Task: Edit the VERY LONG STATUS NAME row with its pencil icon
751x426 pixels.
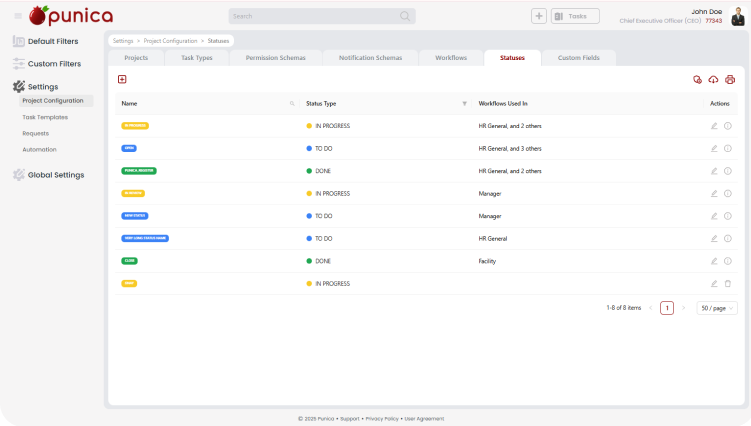Action: [714, 239]
